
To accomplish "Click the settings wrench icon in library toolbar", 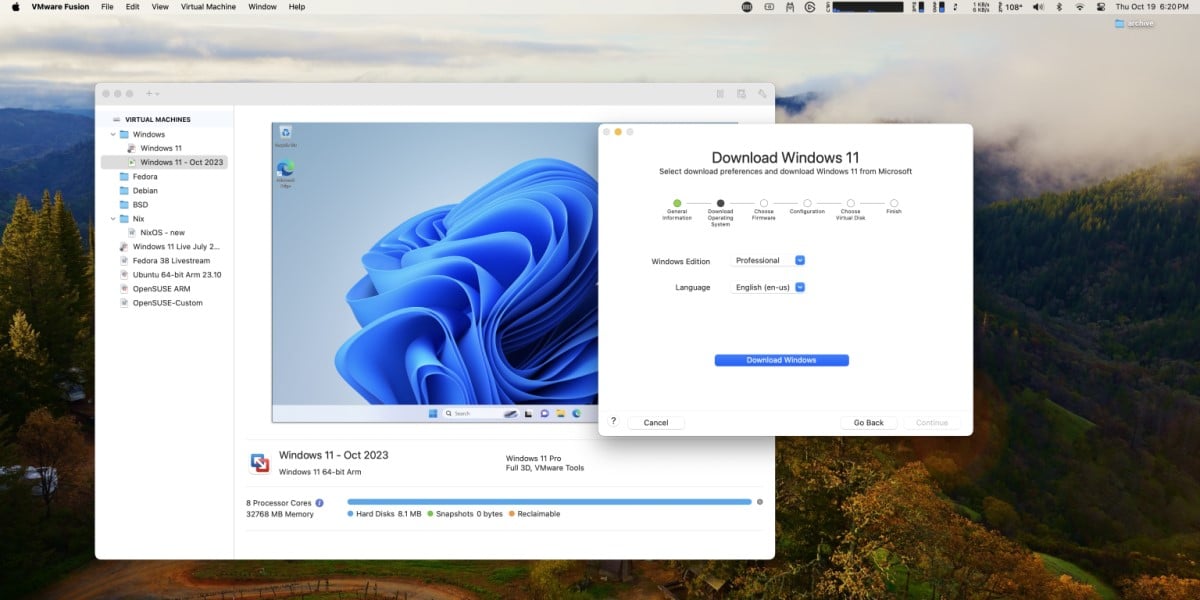I will 762,93.
